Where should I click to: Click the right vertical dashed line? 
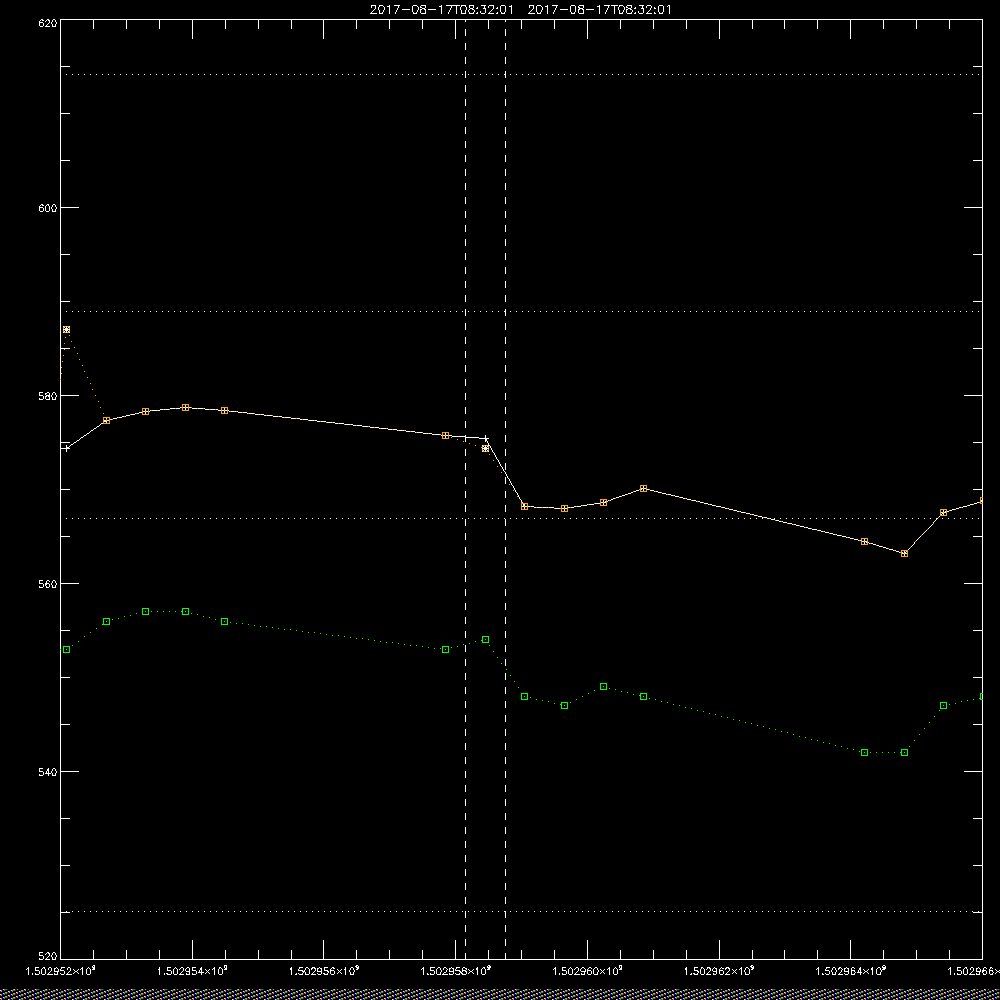[506, 489]
